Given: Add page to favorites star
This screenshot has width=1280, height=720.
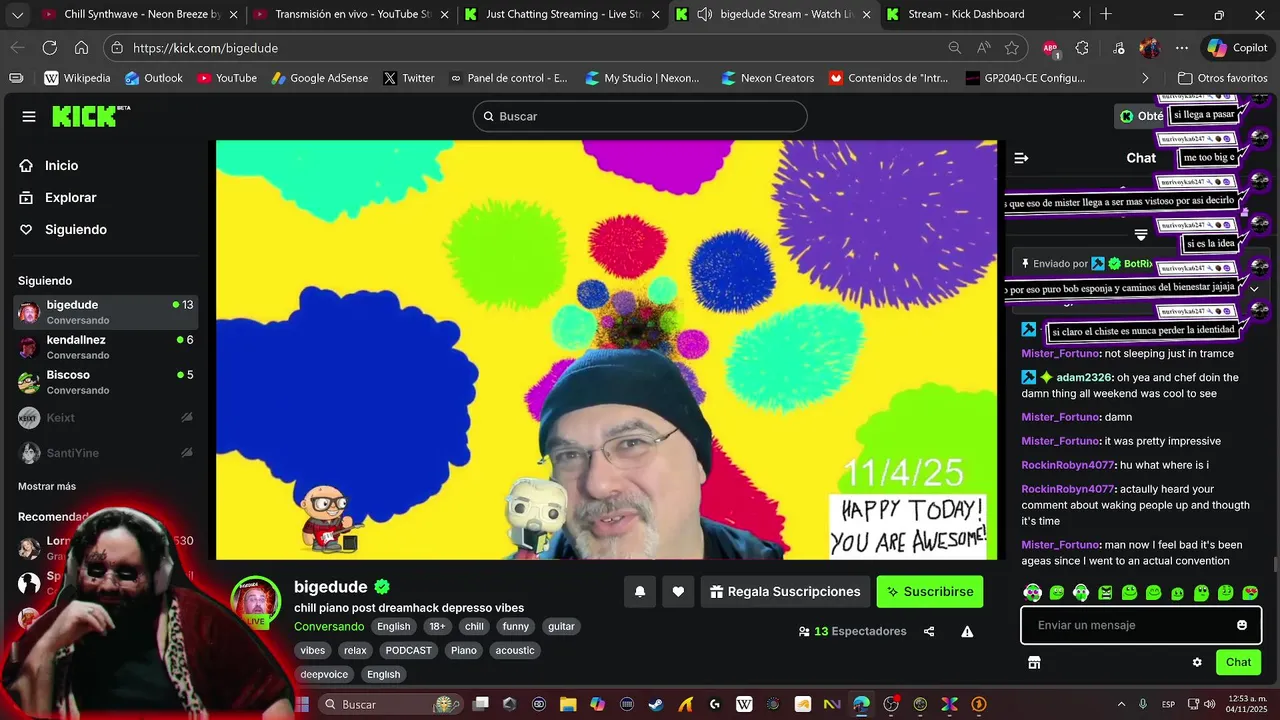Looking at the screenshot, I should point(1012,48).
